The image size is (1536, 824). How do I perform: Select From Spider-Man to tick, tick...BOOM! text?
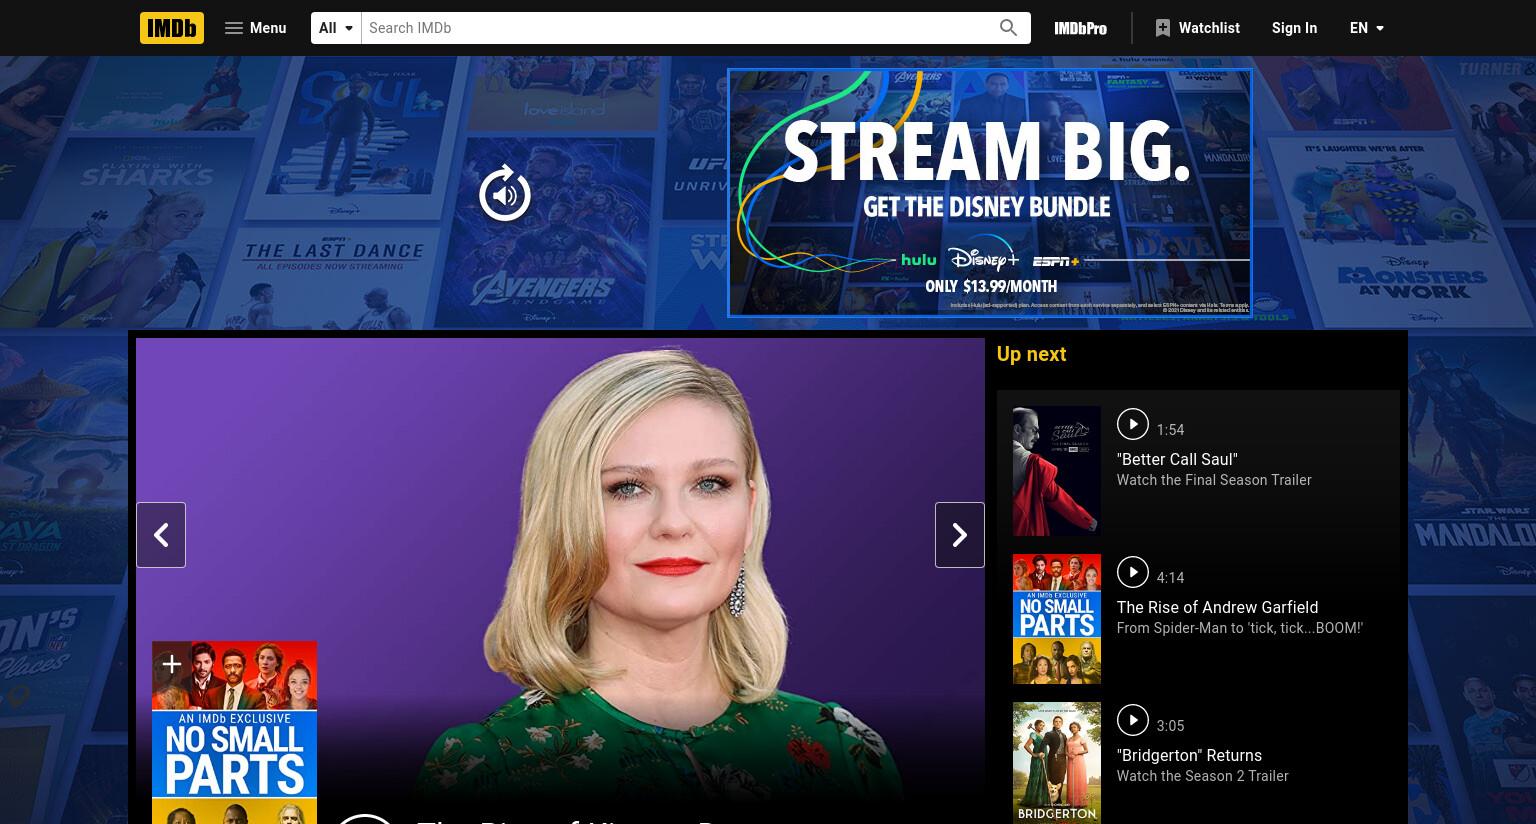[1239, 628]
